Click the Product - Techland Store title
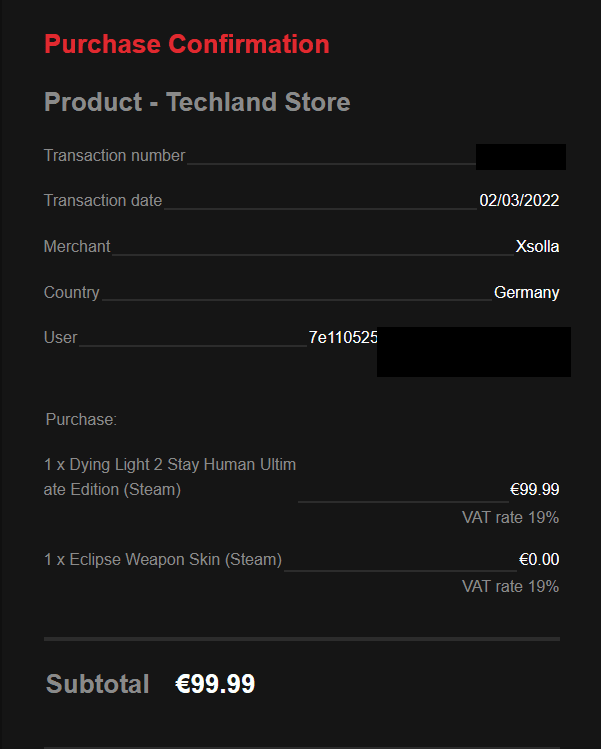 coord(197,102)
